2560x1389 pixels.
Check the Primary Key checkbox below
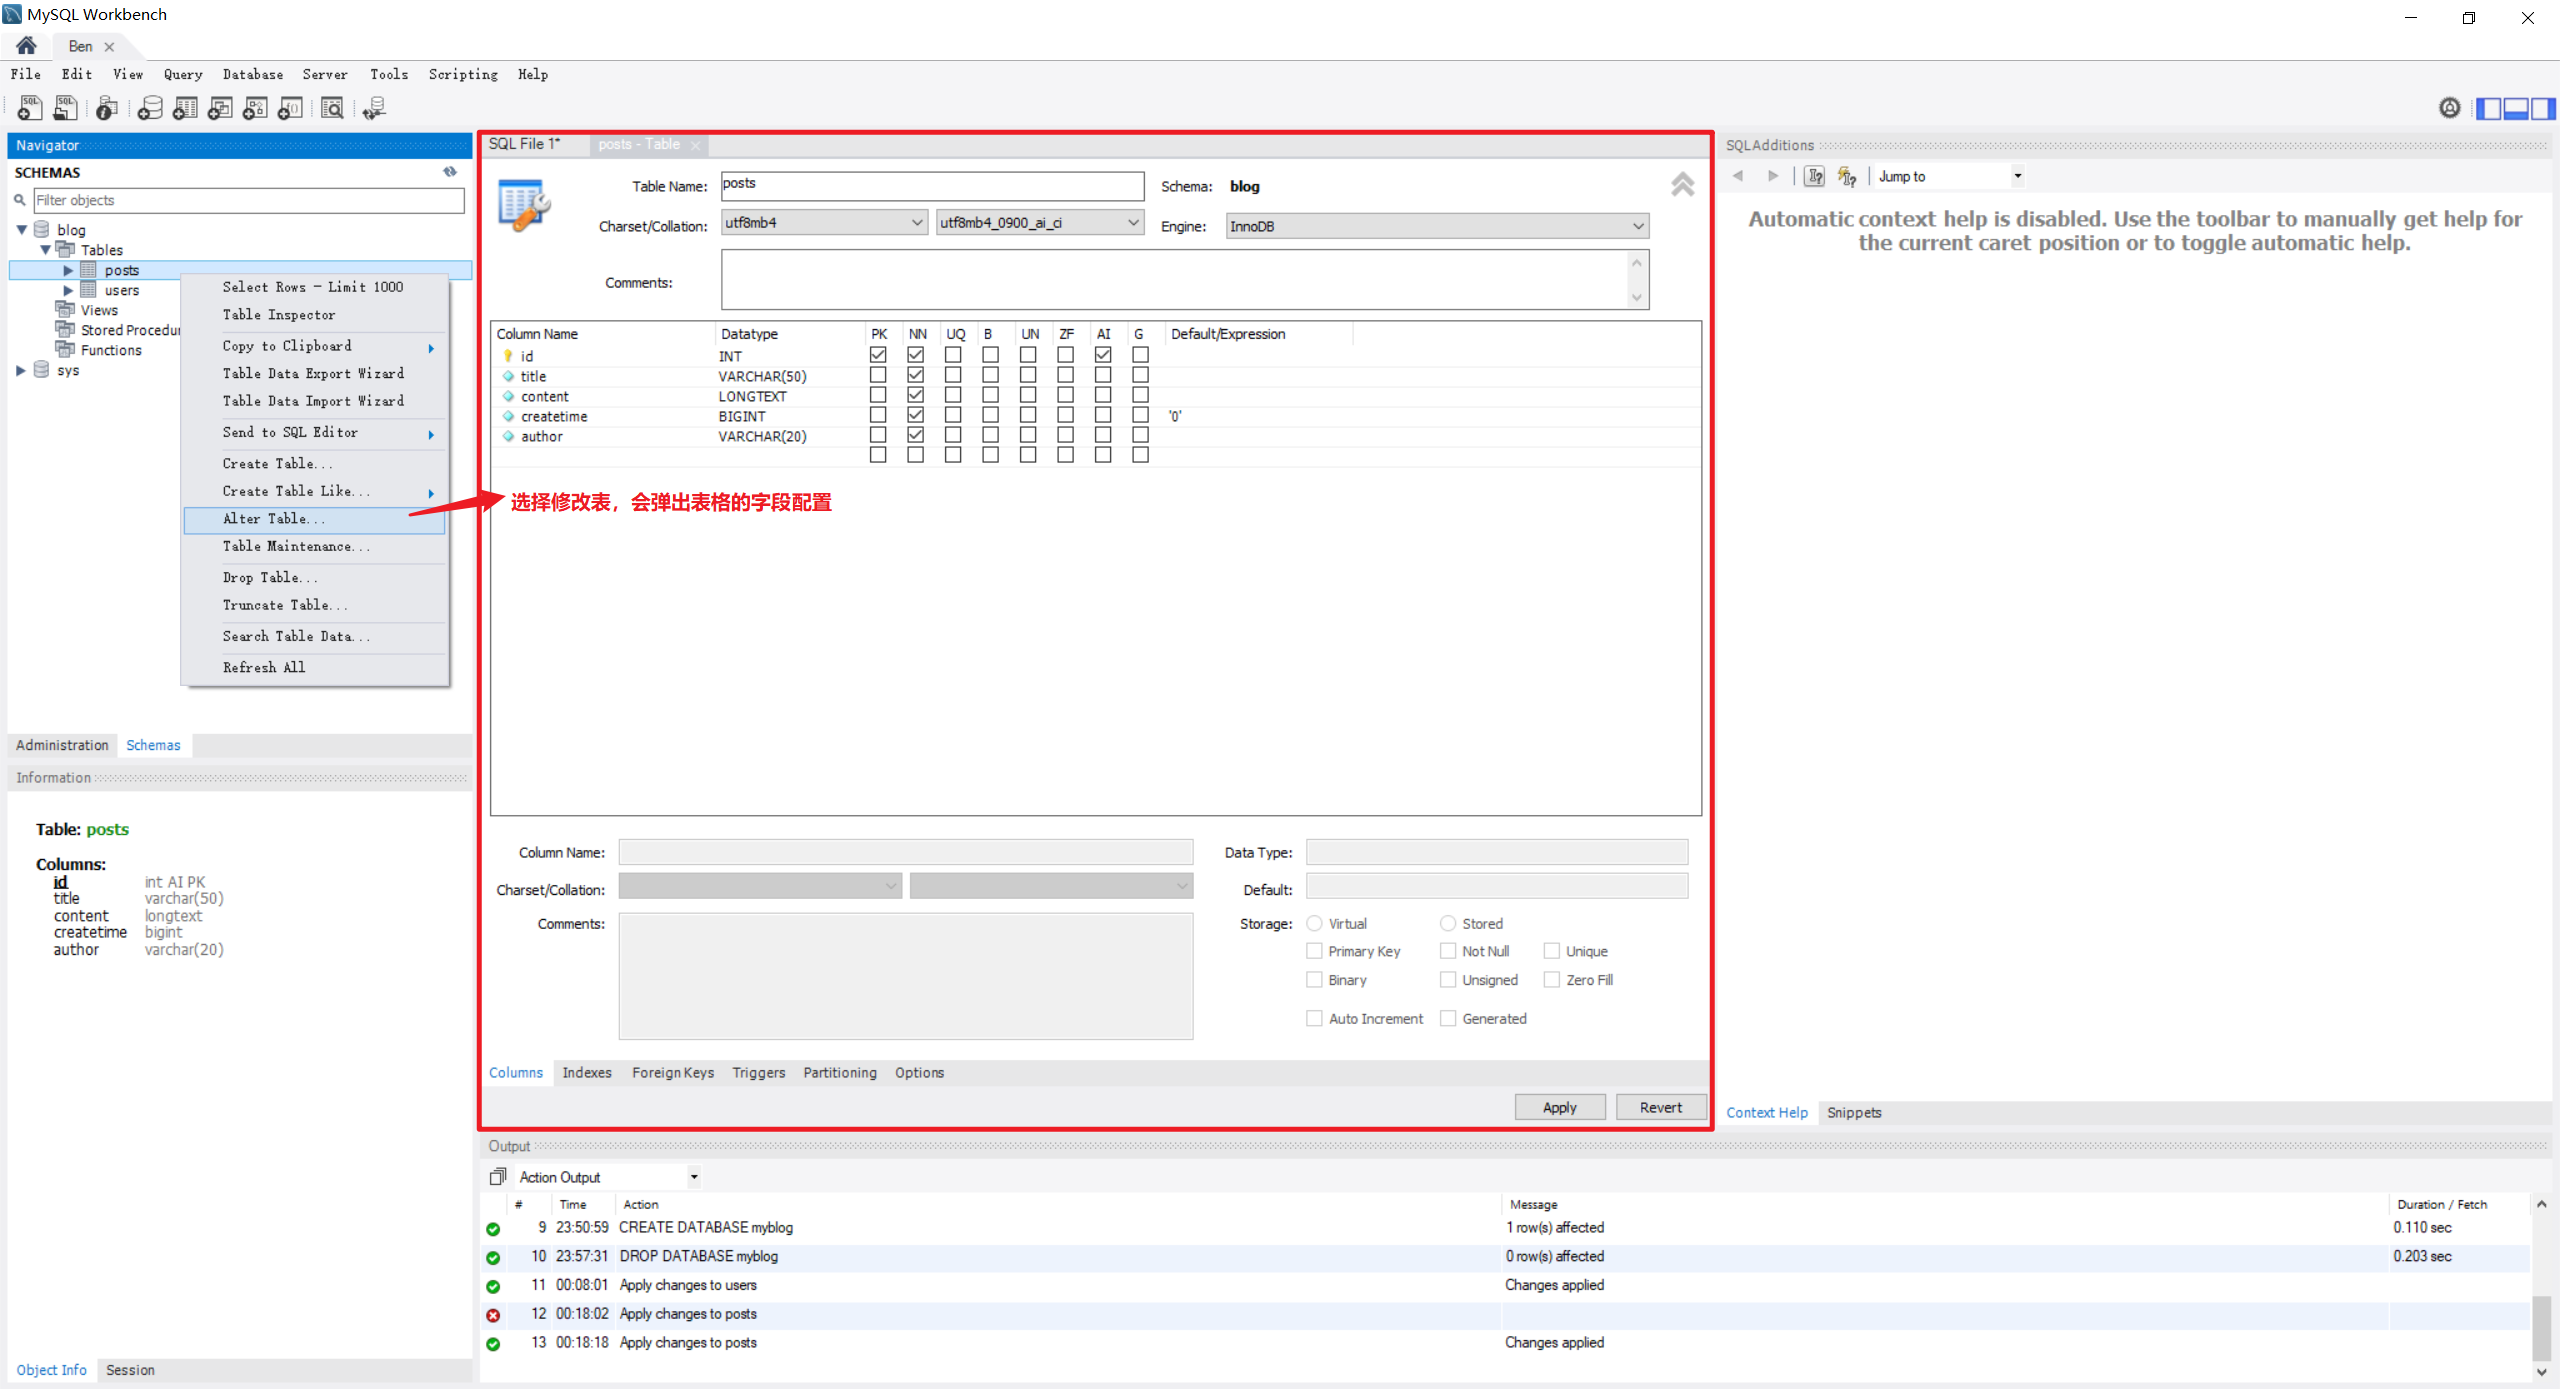[x=1315, y=951]
